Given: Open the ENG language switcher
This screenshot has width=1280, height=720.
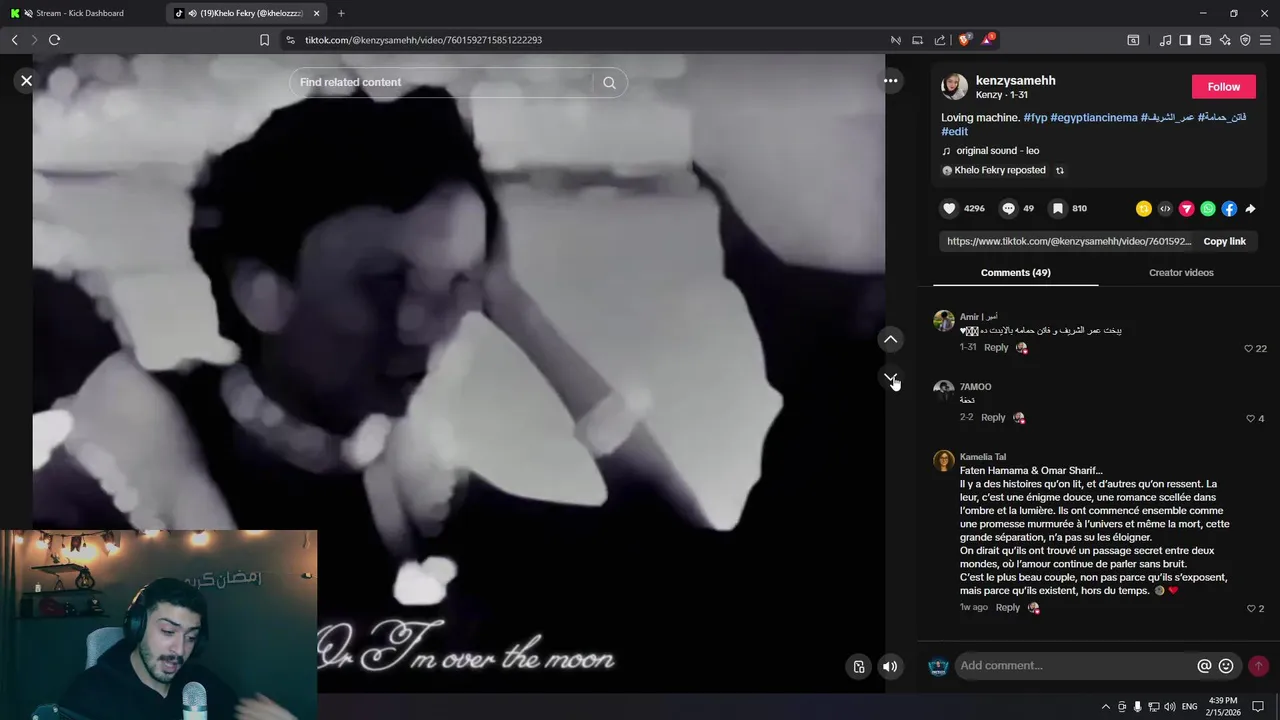Looking at the screenshot, I should tap(1190, 706).
